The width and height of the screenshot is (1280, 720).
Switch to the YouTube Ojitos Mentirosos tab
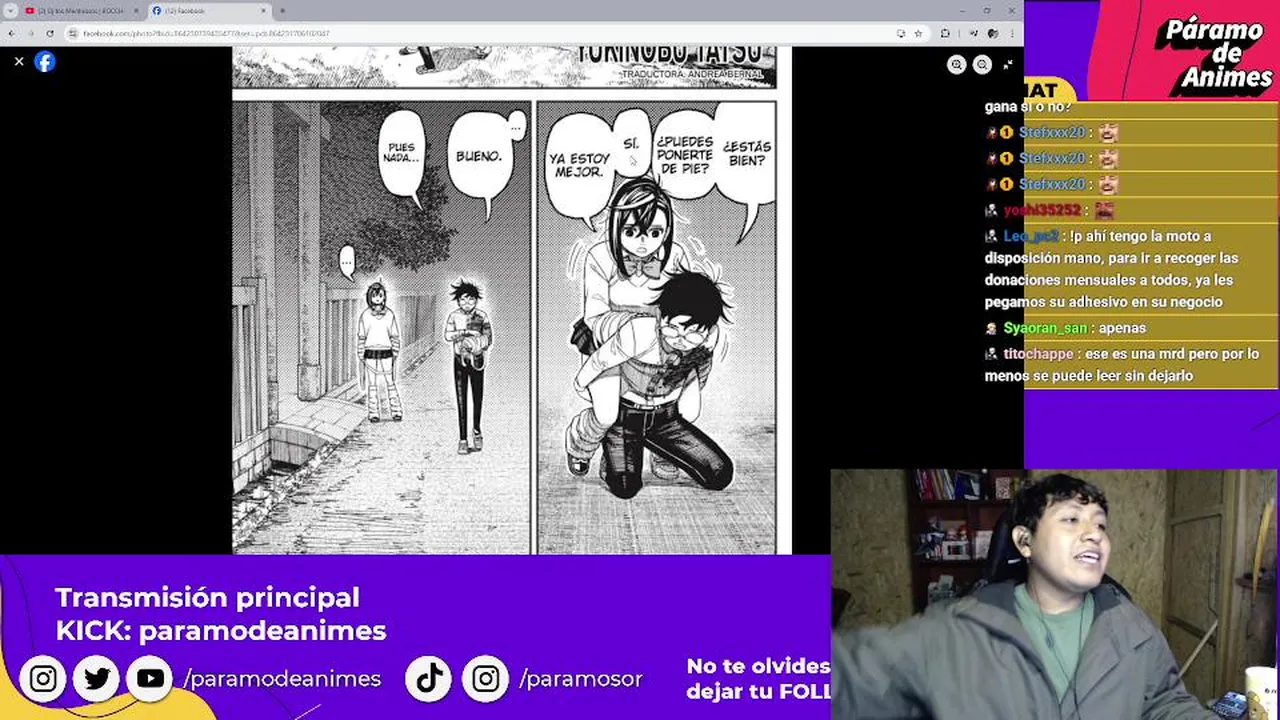point(82,11)
